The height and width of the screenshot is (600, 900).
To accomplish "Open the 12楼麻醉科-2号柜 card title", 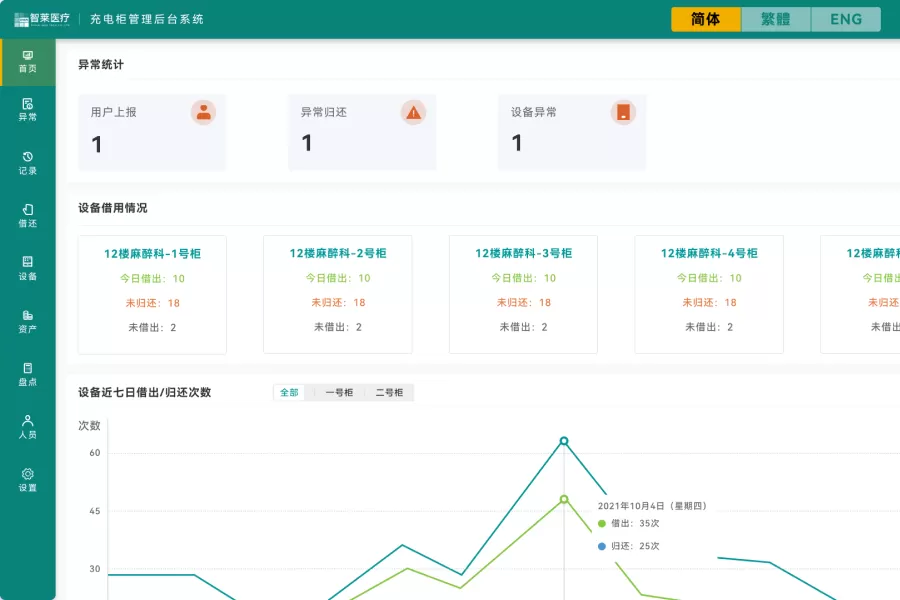I will (x=338, y=253).
